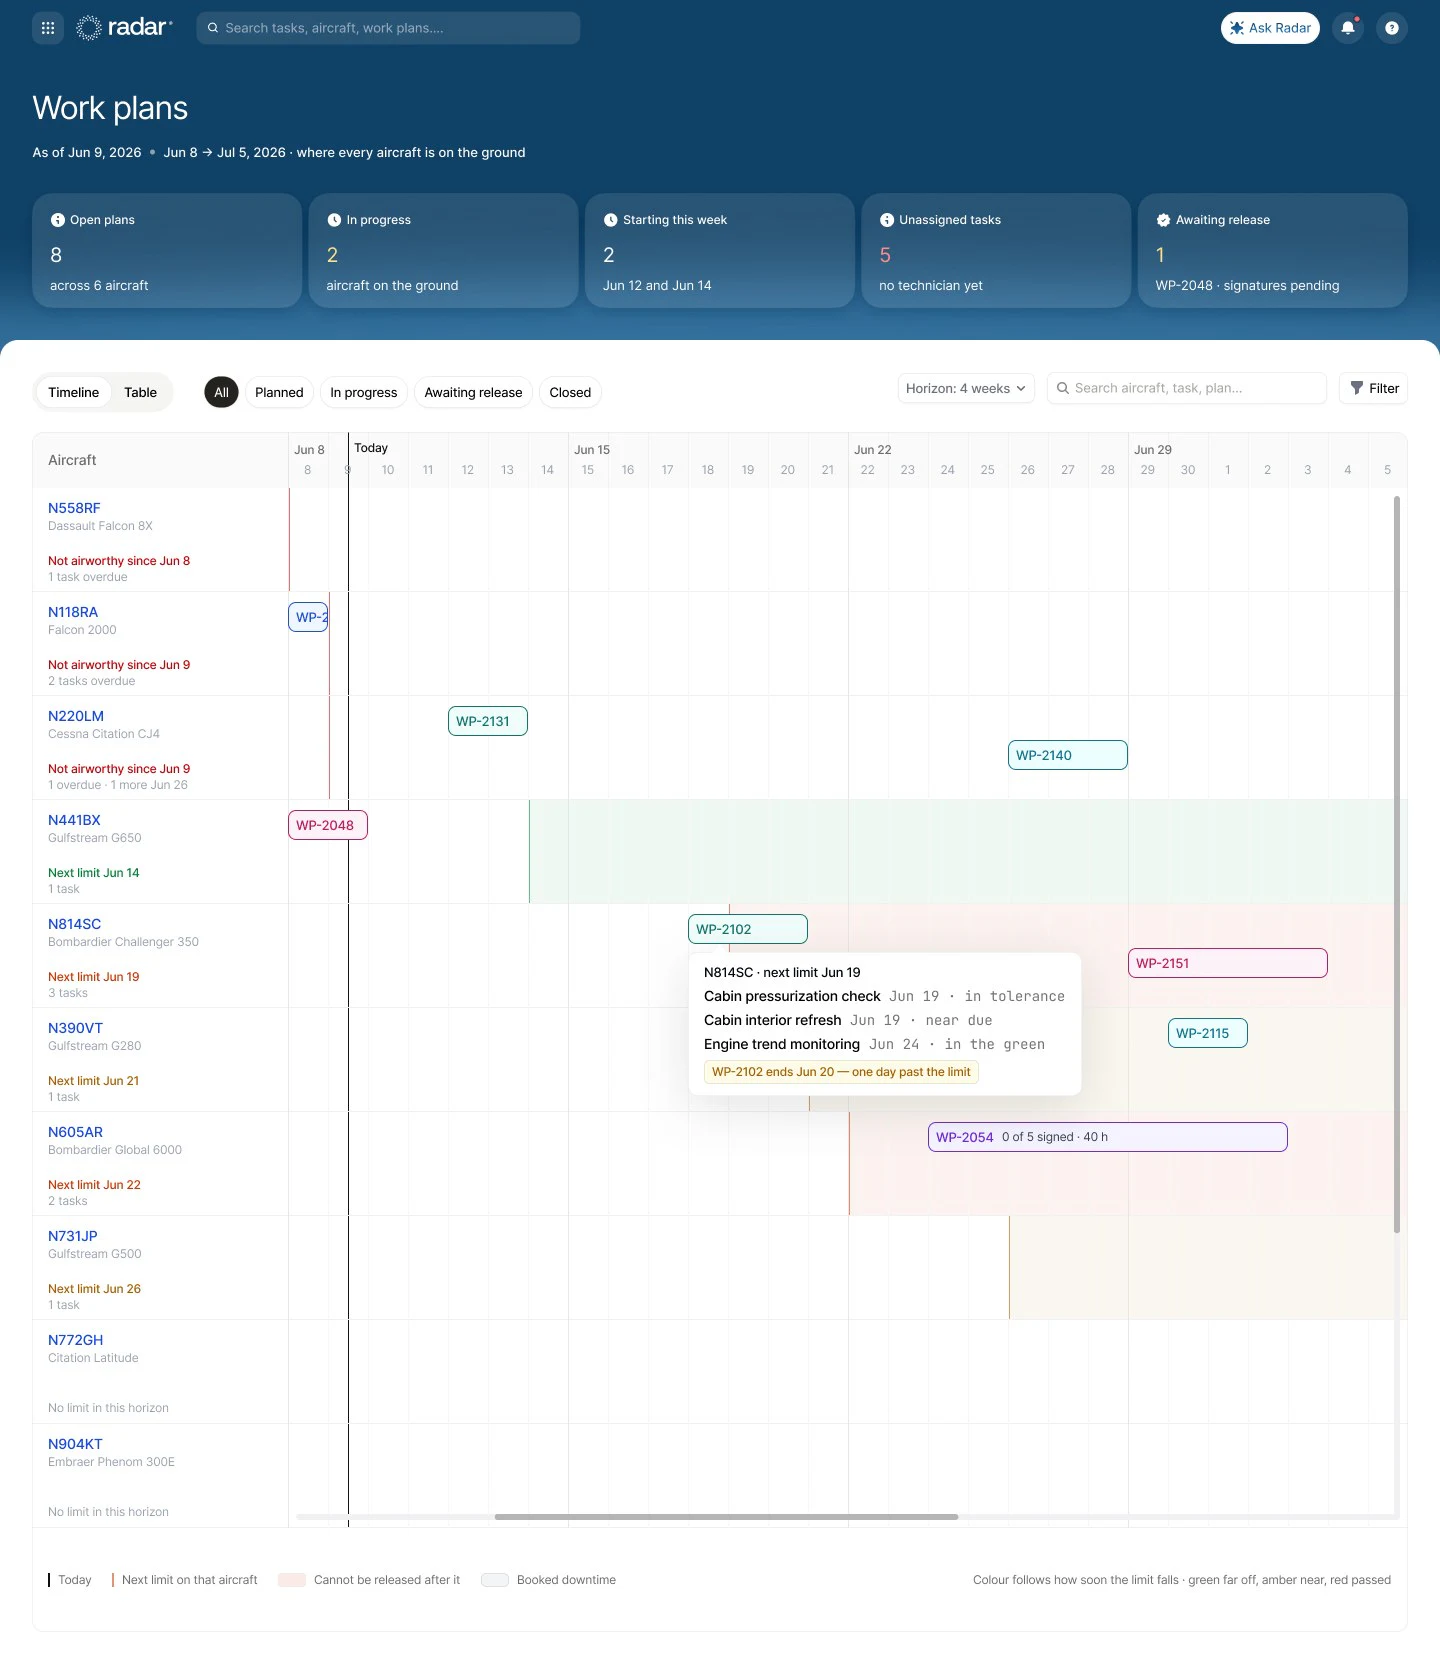1440x1656 pixels.
Task: Filter plans by In progress status
Action: (x=364, y=392)
